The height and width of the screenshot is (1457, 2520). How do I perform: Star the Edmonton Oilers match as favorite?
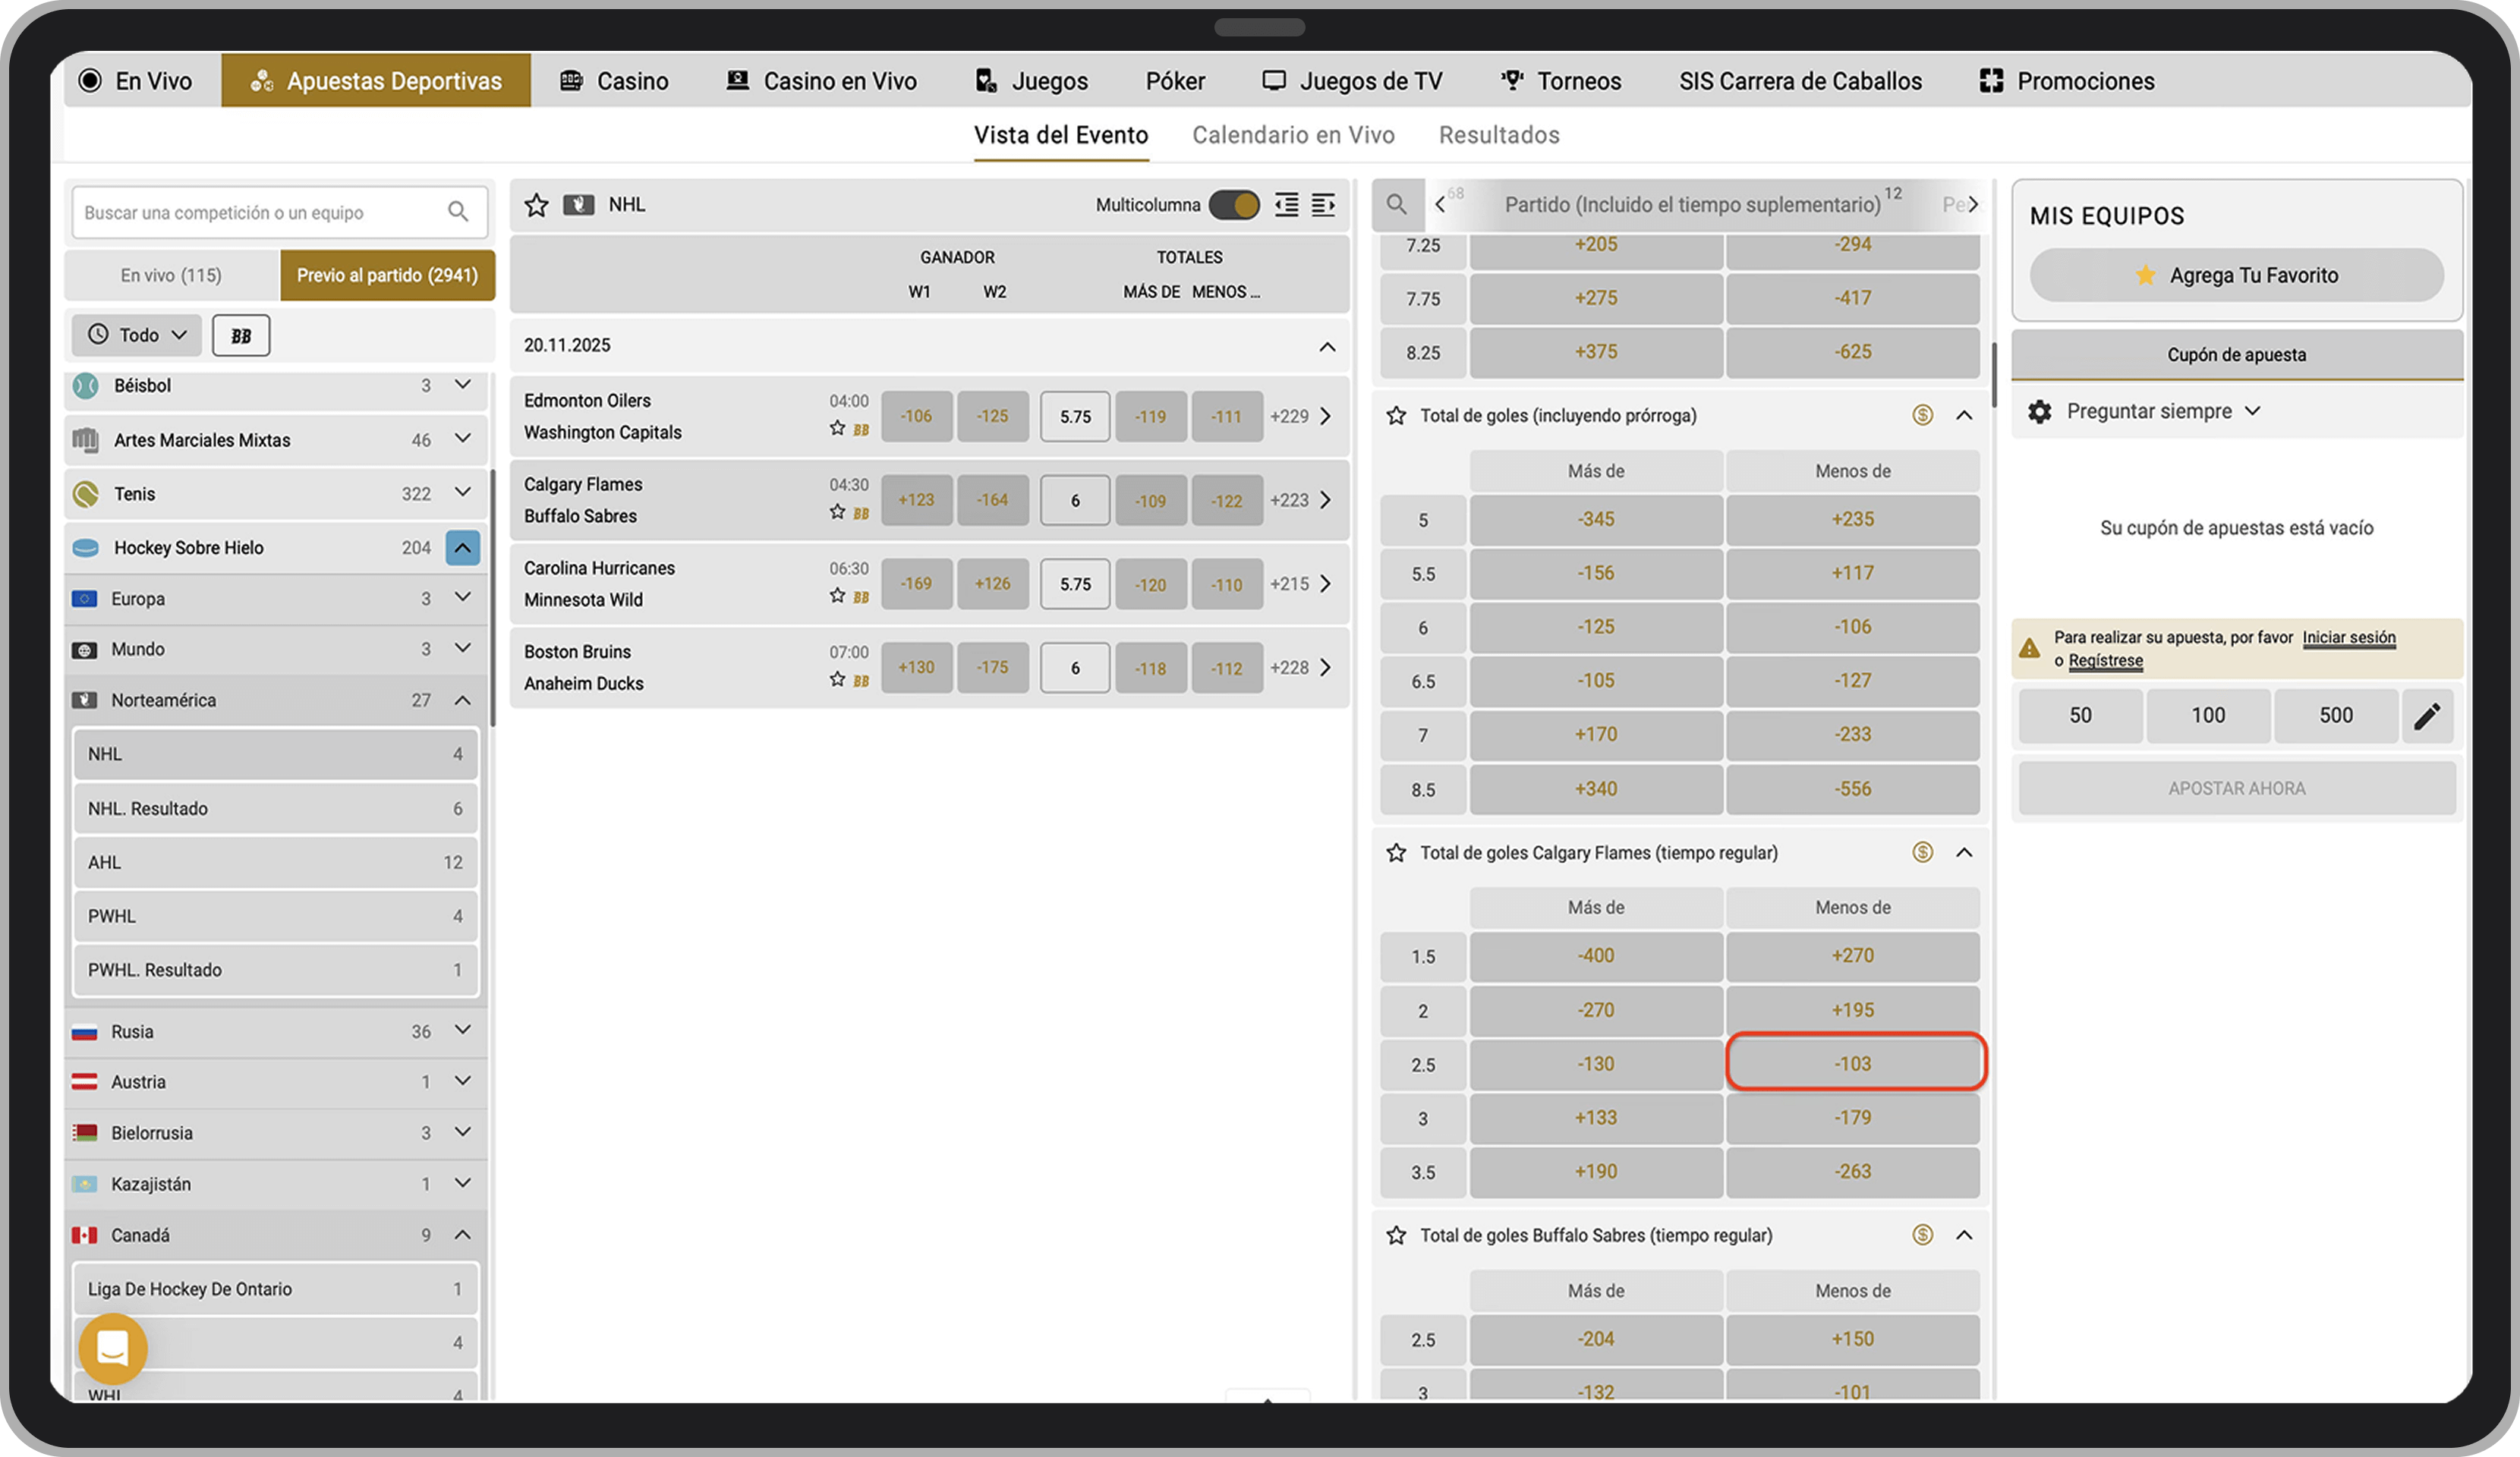[x=837, y=429]
